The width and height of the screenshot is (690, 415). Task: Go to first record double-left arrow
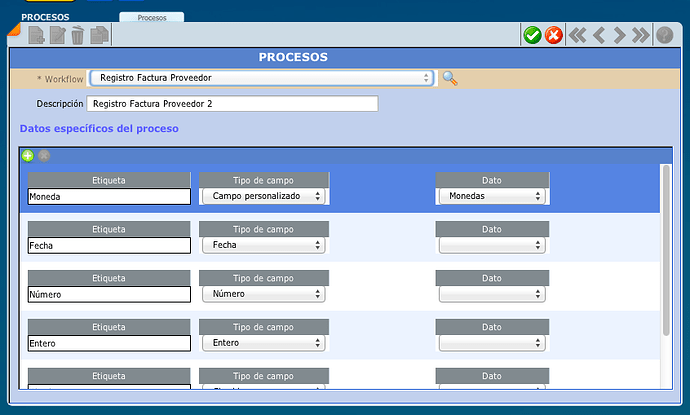(x=577, y=35)
